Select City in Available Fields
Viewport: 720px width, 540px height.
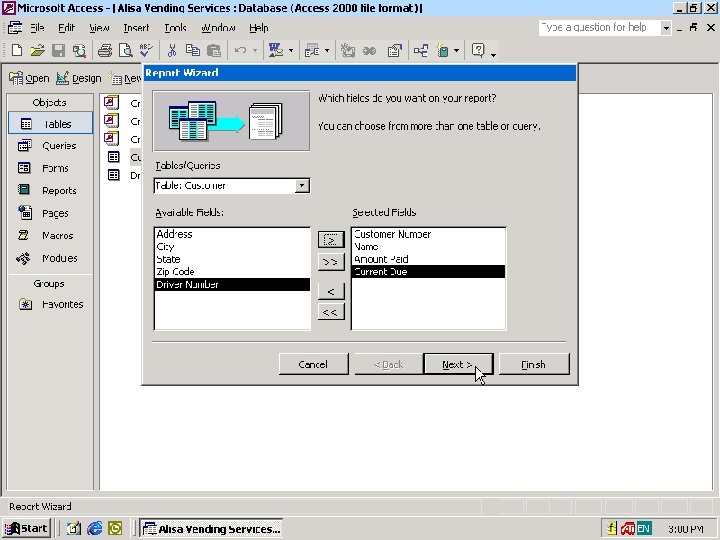point(232,247)
